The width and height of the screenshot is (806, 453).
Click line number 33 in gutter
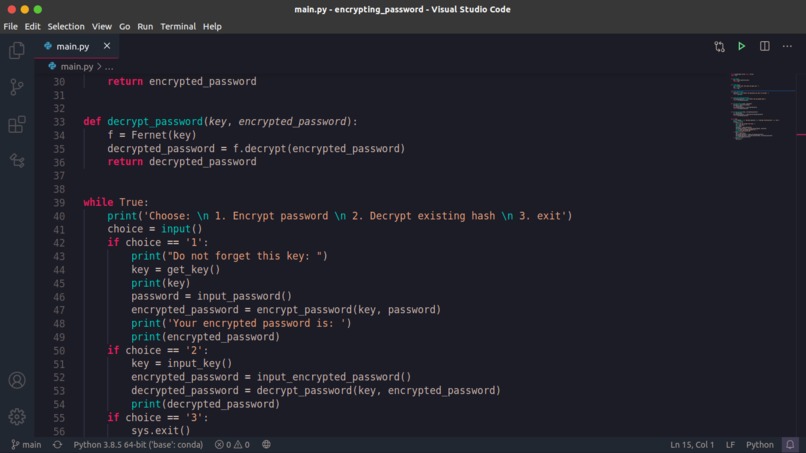[59, 122]
